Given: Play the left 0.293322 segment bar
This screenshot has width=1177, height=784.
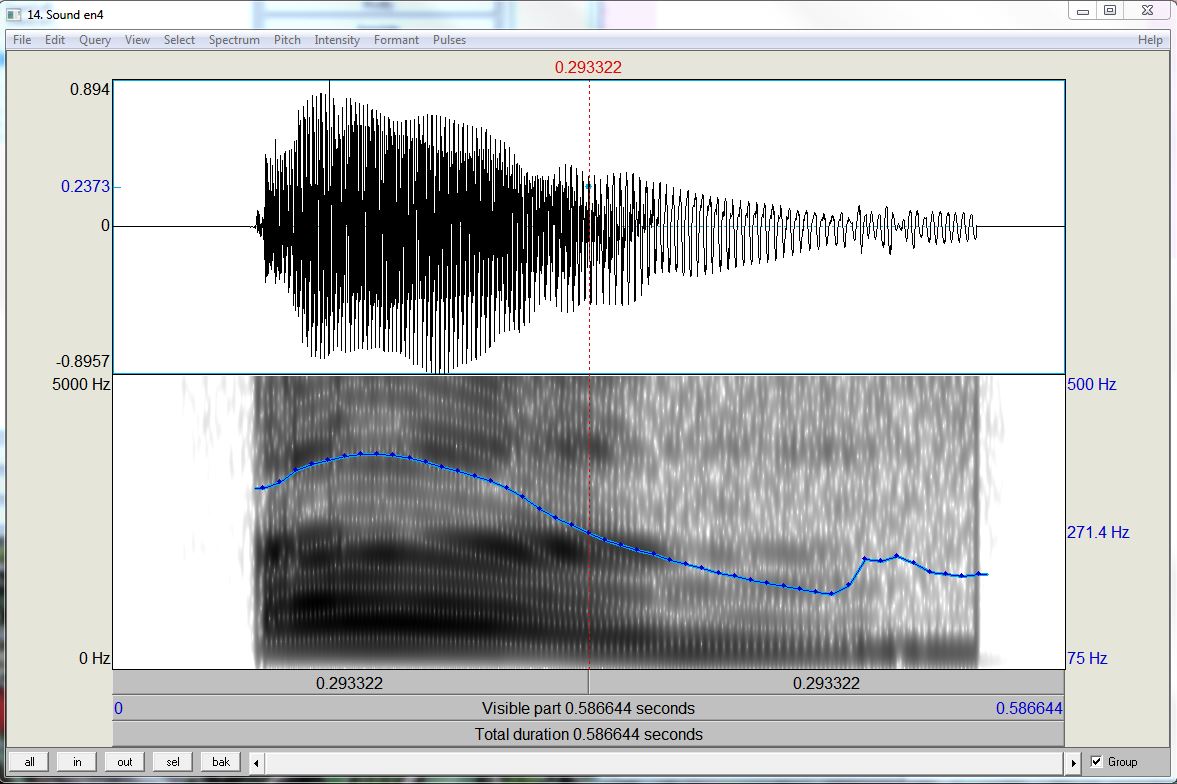Looking at the screenshot, I should point(350,683).
